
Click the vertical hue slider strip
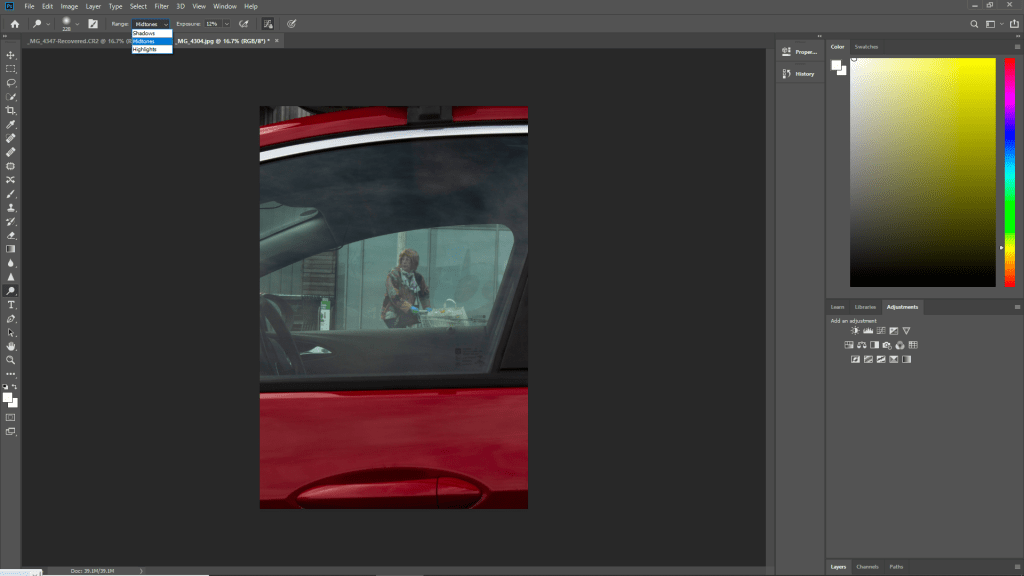1008,170
